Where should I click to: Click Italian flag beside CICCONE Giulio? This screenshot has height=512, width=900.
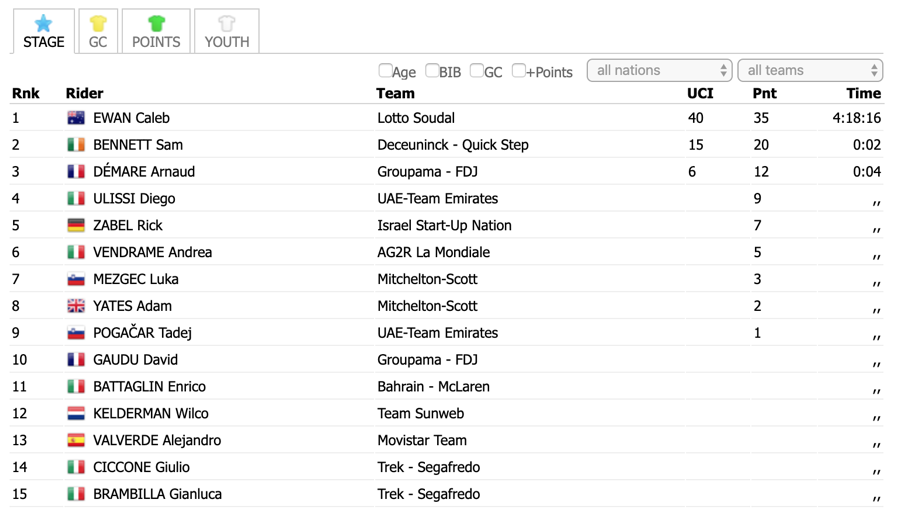click(x=76, y=467)
